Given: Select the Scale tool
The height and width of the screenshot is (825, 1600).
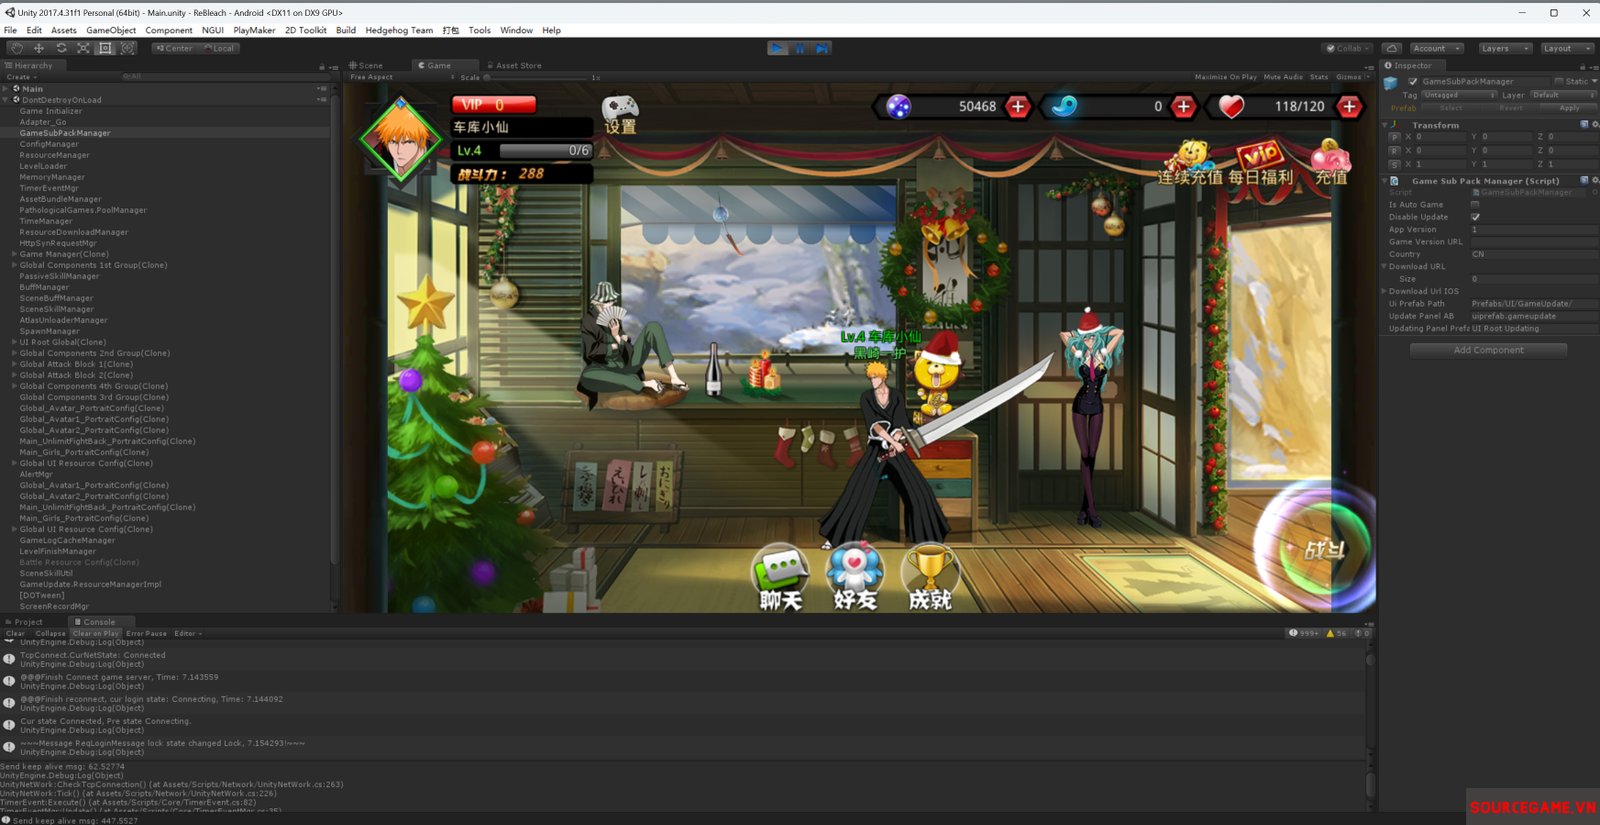Looking at the screenshot, I should 83,48.
